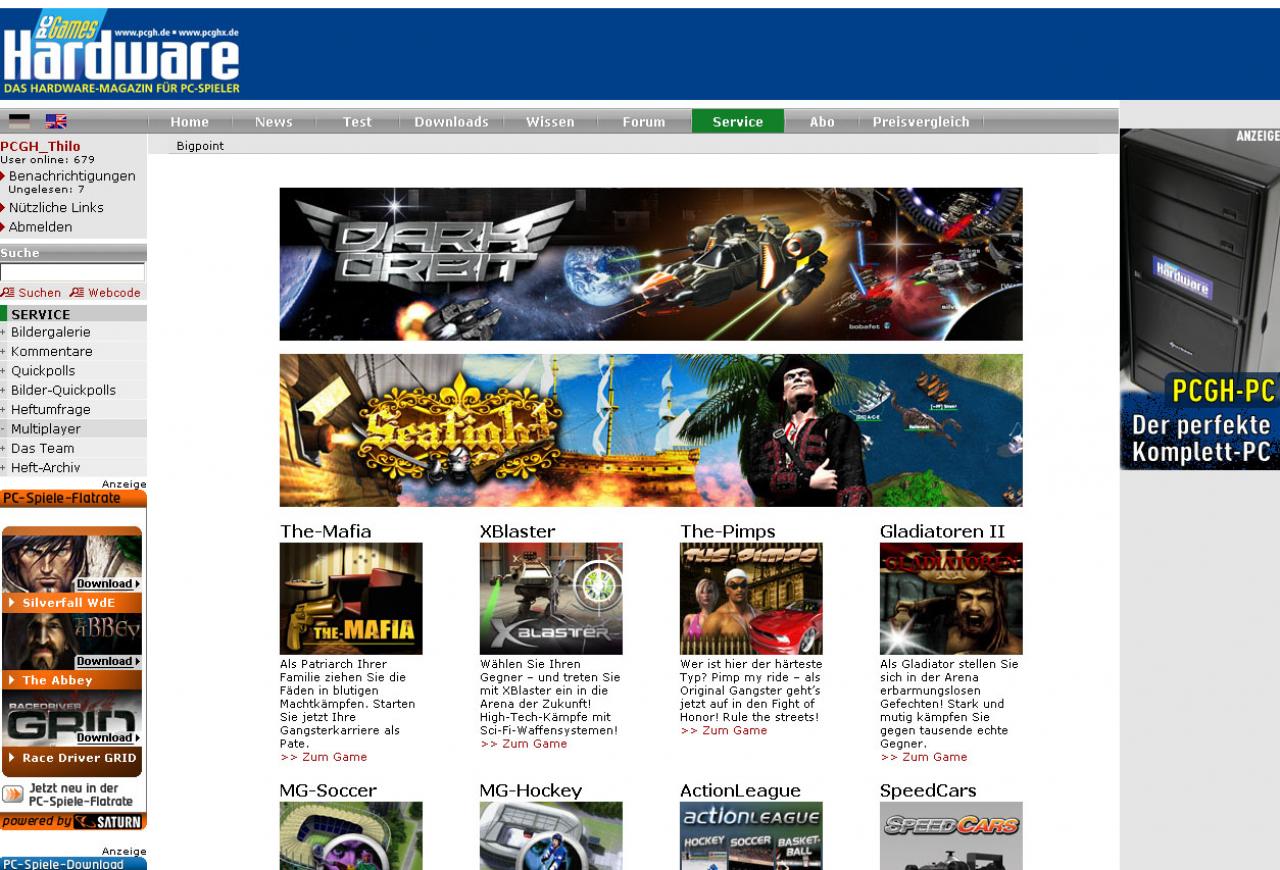Screen dimensions: 1280x870
Task: Click Download button on Silverfall image
Action: coord(108,584)
